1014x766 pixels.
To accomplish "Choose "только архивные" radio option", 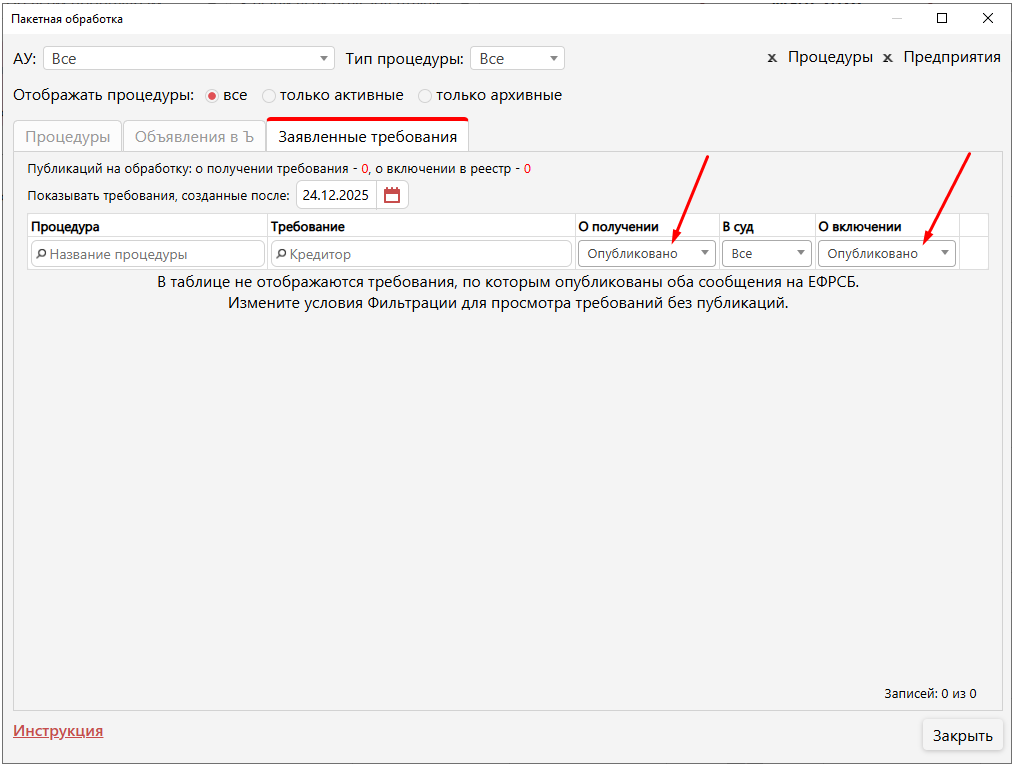I will click(x=425, y=96).
